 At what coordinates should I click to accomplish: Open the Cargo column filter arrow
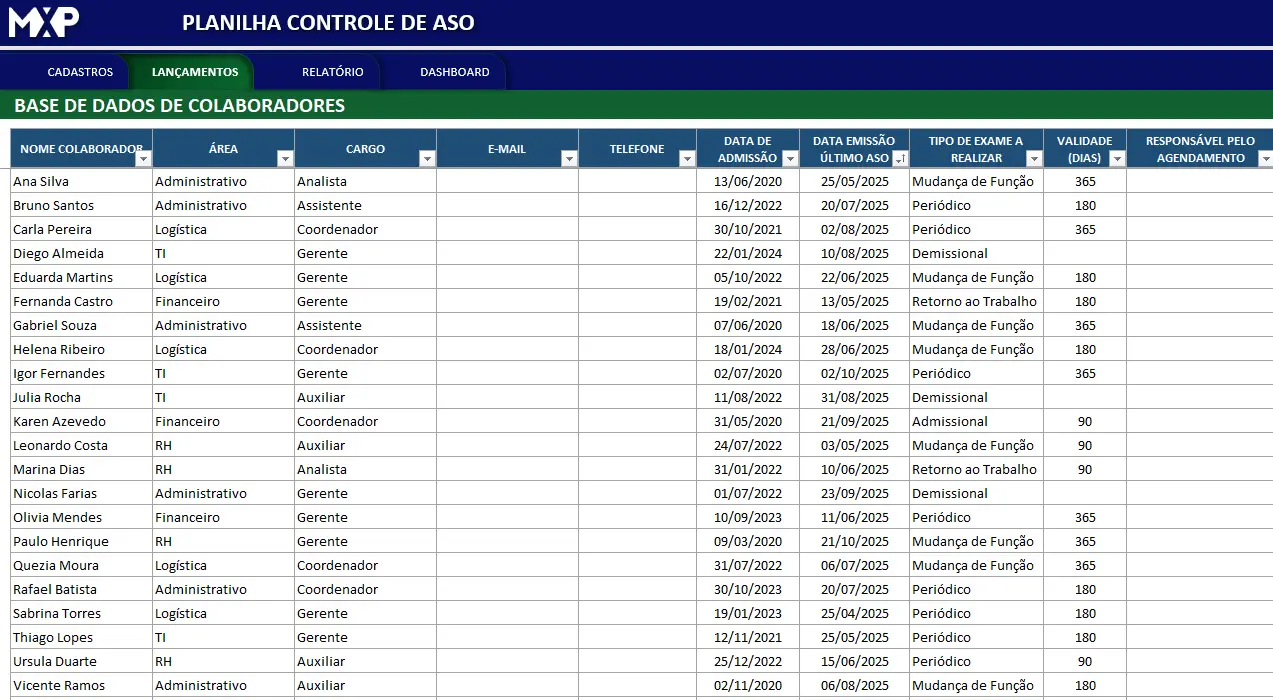(x=426, y=159)
